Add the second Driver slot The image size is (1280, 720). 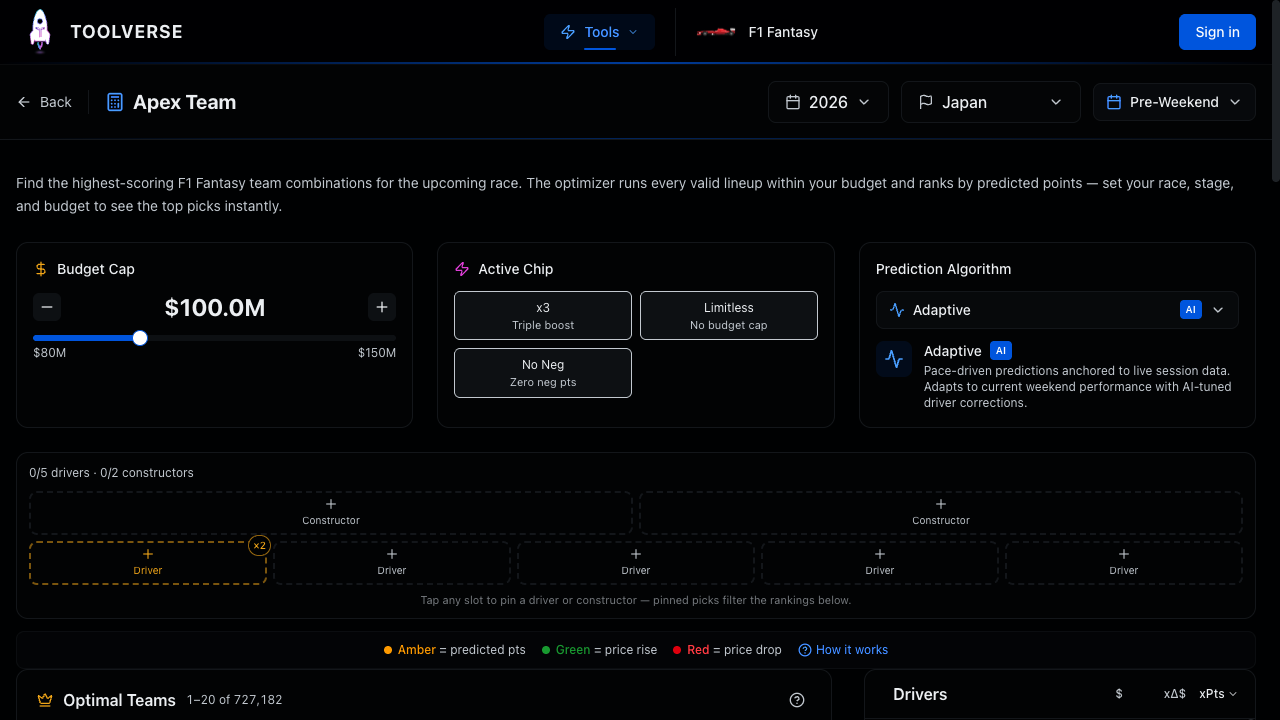[392, 562]
